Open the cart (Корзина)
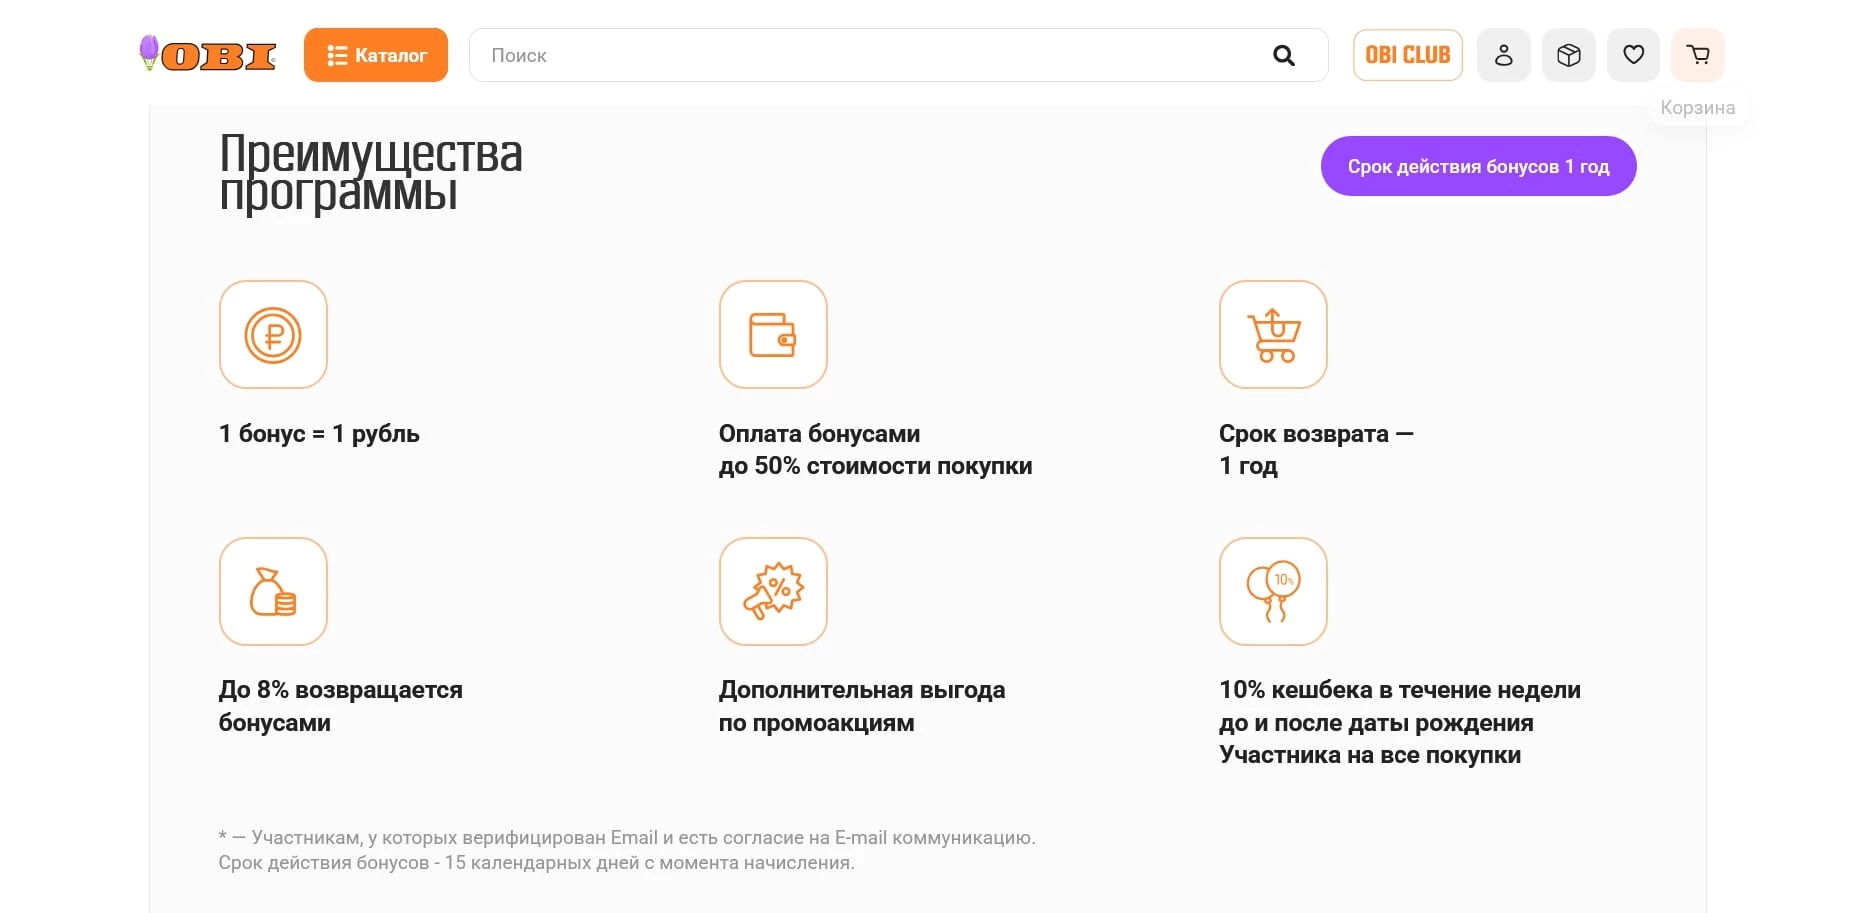Viewport: 1855px width, 913px height. point(1697,55)
